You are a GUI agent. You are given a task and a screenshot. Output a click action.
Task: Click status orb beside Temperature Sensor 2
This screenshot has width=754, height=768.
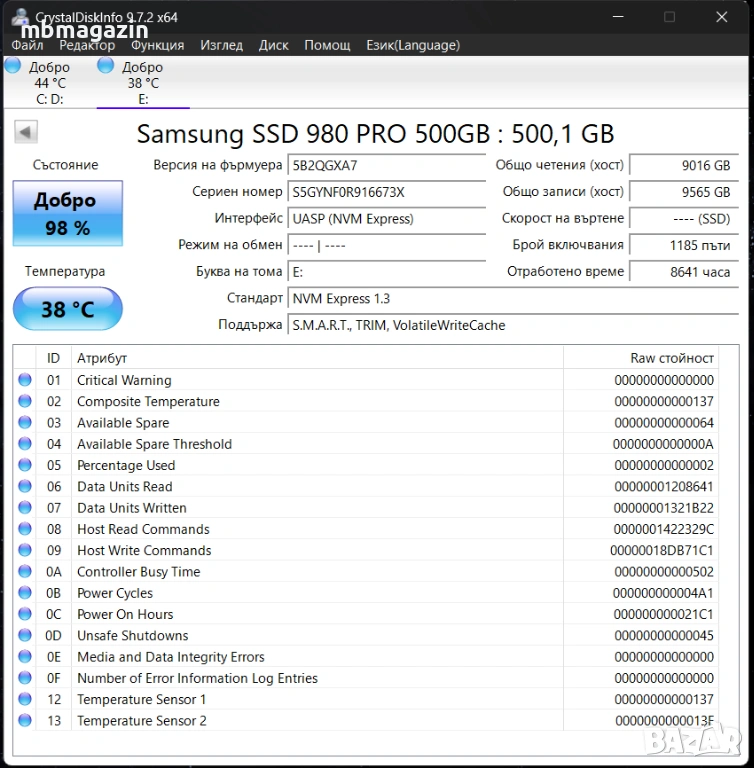[25, 721]
